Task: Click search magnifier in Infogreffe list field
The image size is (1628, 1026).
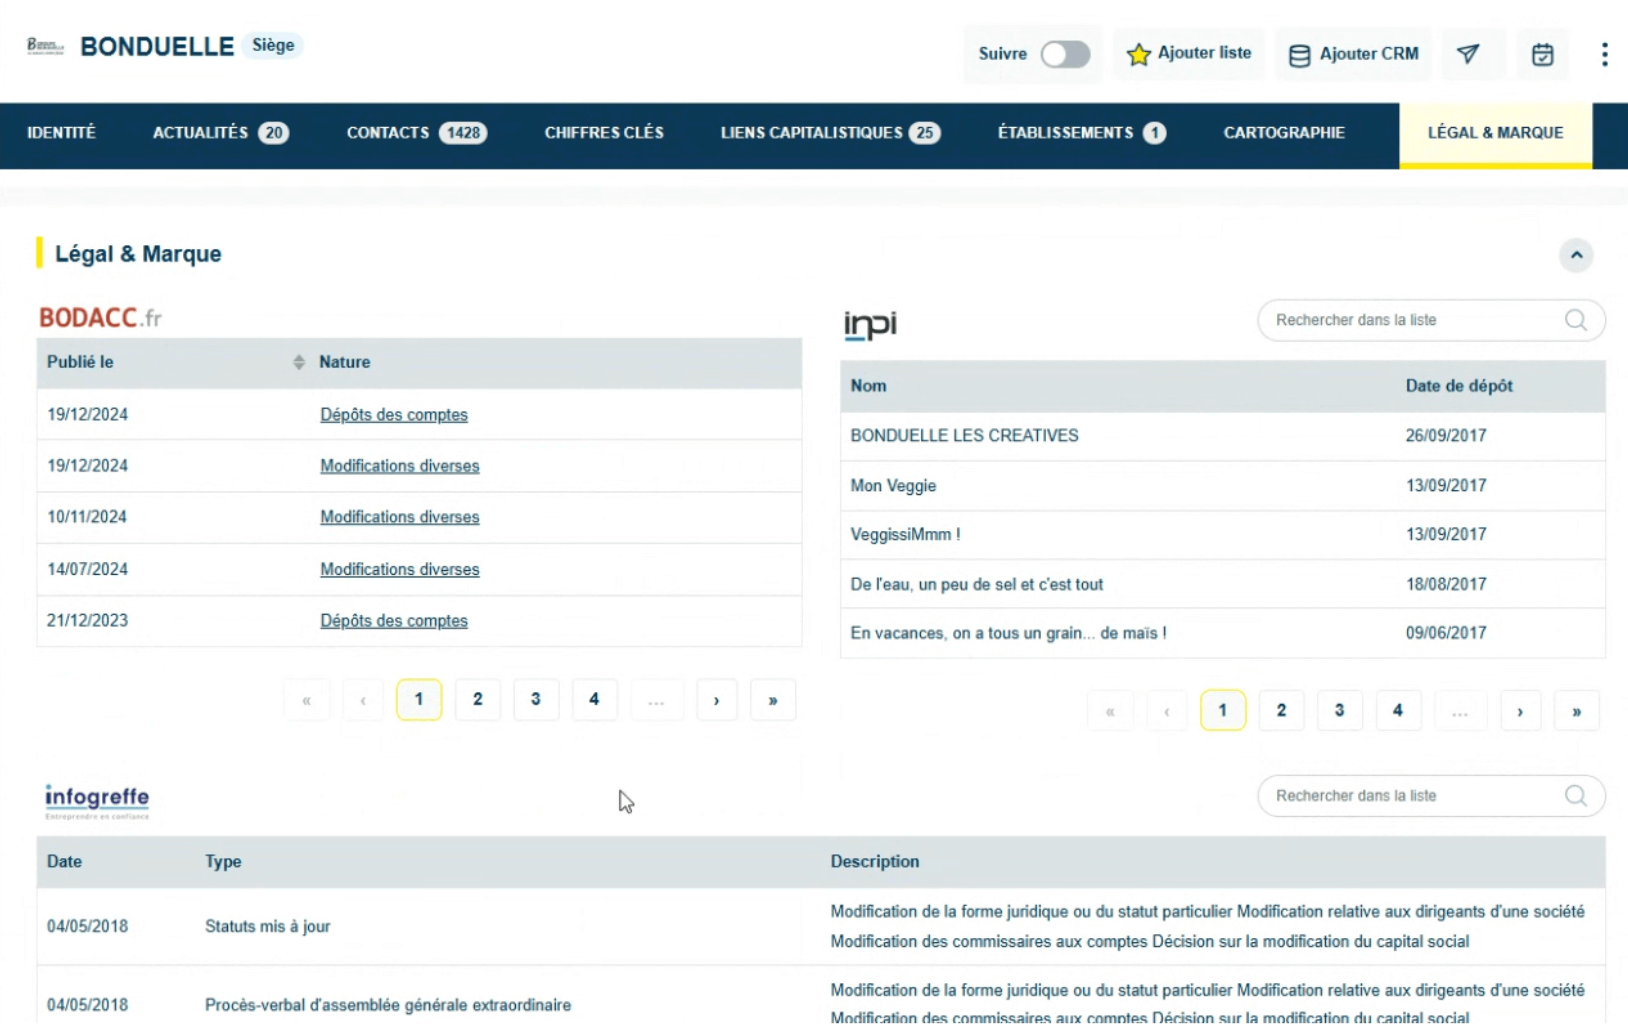Action: (x=1576, y=796)
